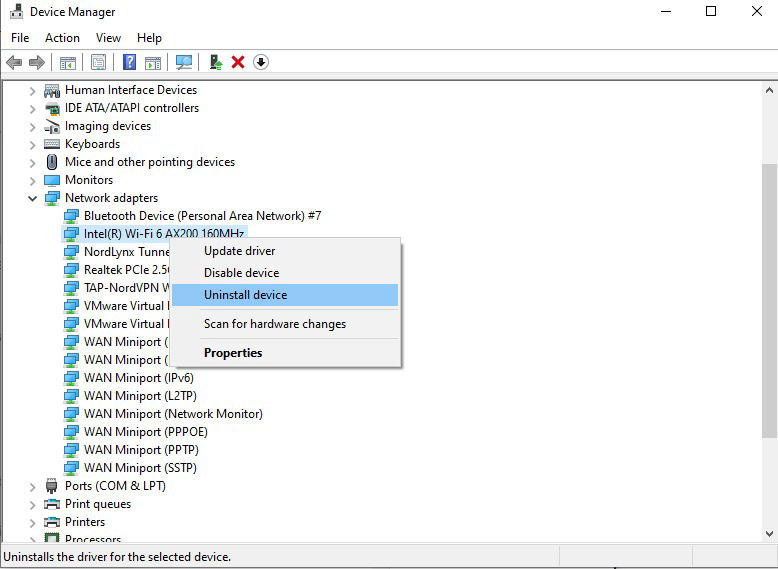This screenshot has height=569, width=778.
Task: Select the Realtek PCIe adapter
Action: pyautogui.click(x=127, y=270)
